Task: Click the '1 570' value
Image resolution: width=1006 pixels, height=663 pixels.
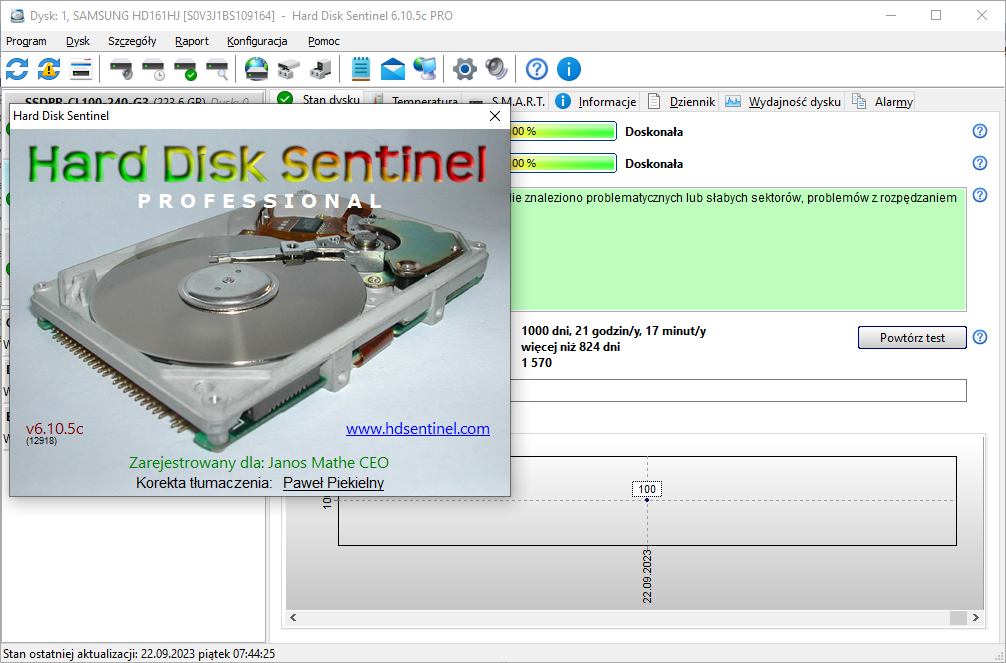Action: pos(536,363)
